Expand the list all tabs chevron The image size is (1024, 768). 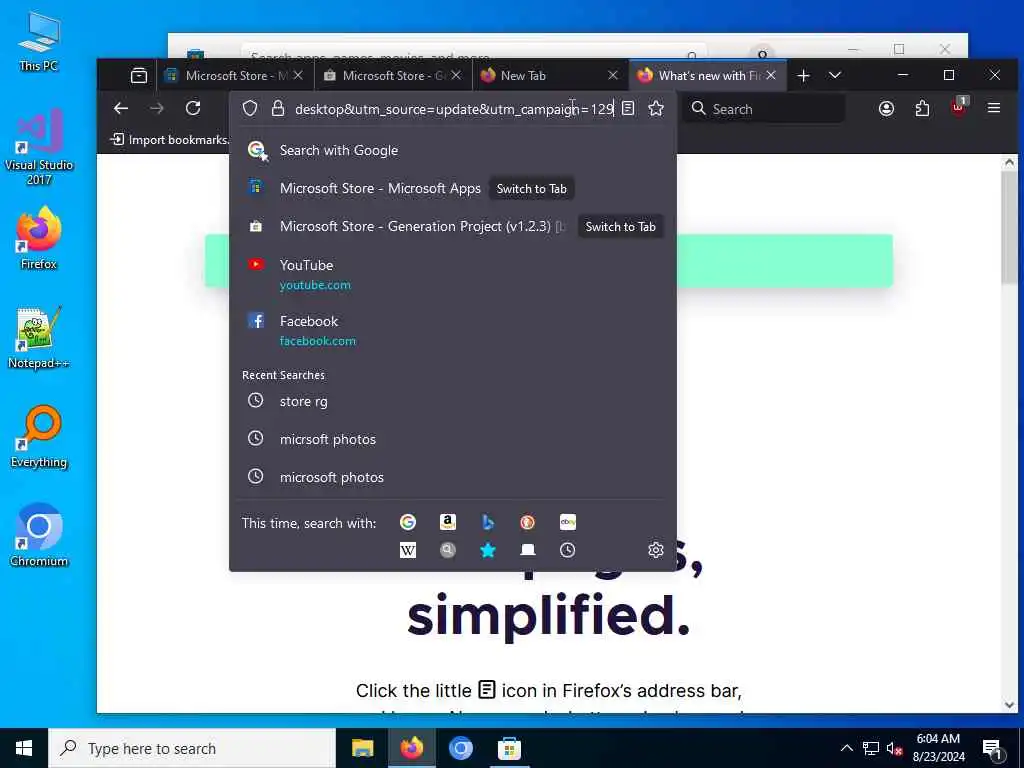[x=835, y=76]
